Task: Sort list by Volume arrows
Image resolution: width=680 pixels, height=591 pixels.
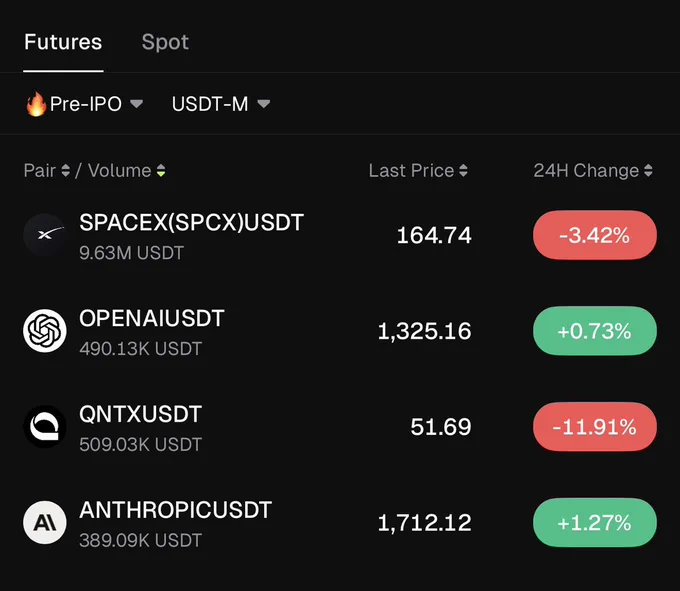Action: coord(161,170)
